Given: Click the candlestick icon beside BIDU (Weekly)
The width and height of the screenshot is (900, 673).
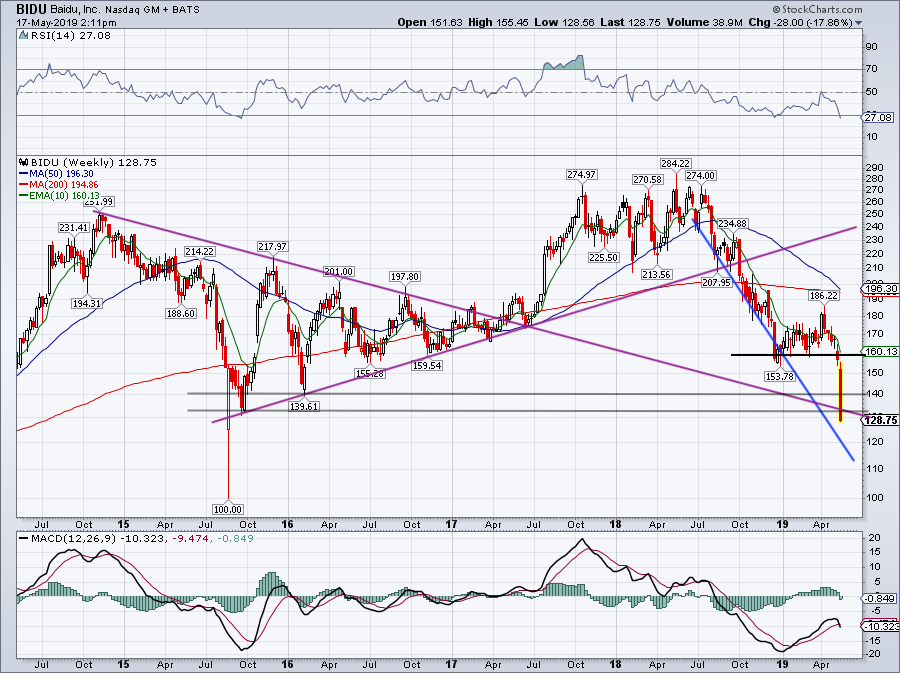Looking at the screenshot, I should tap(24, 162).
